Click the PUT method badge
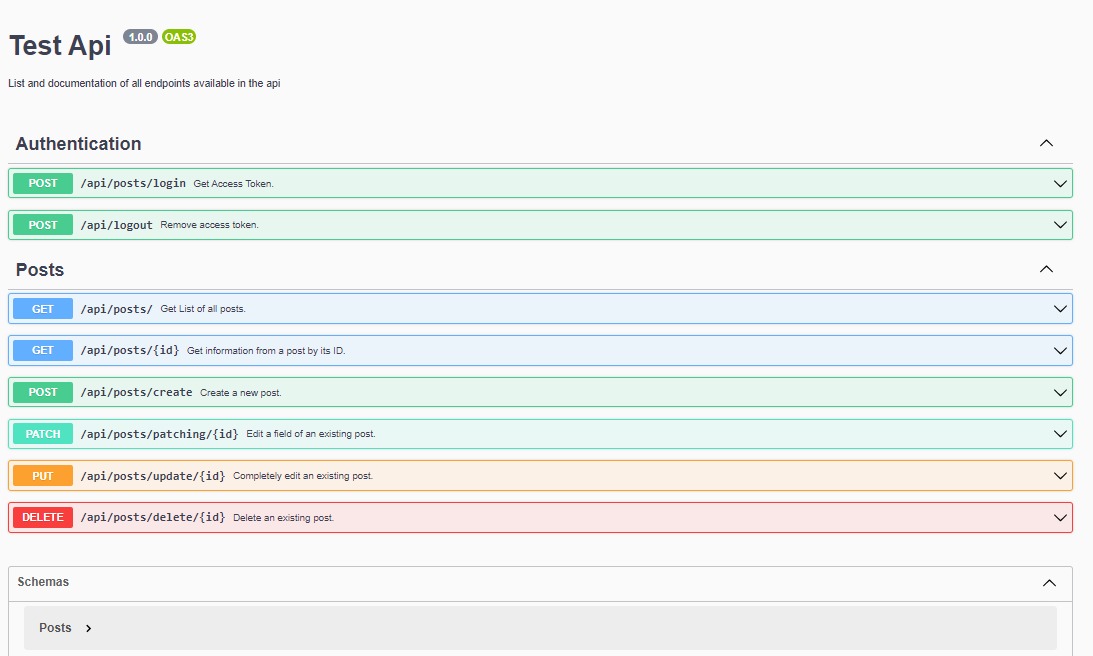Screen dimensions: 1093x656 click(43, 476)
